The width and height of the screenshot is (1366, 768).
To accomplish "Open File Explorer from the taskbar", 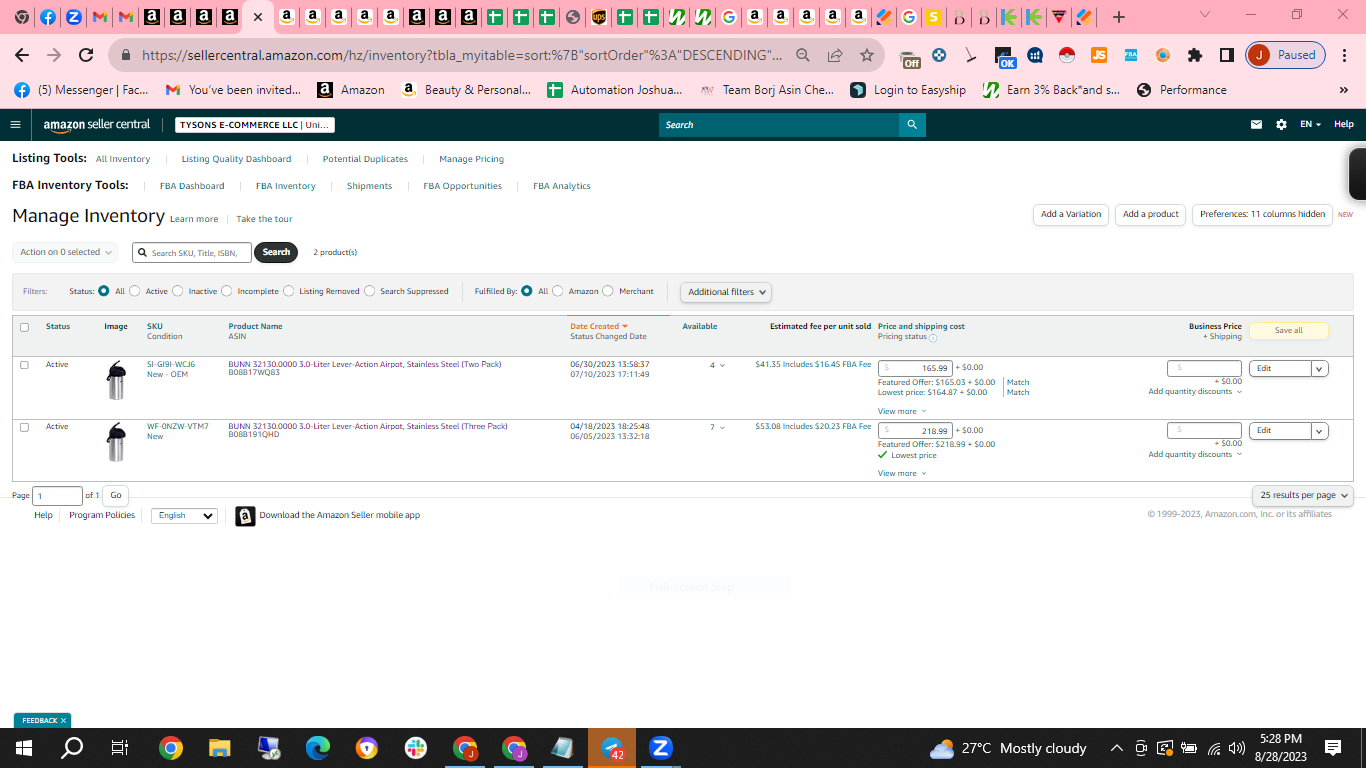I will click(x=220, y=748).
